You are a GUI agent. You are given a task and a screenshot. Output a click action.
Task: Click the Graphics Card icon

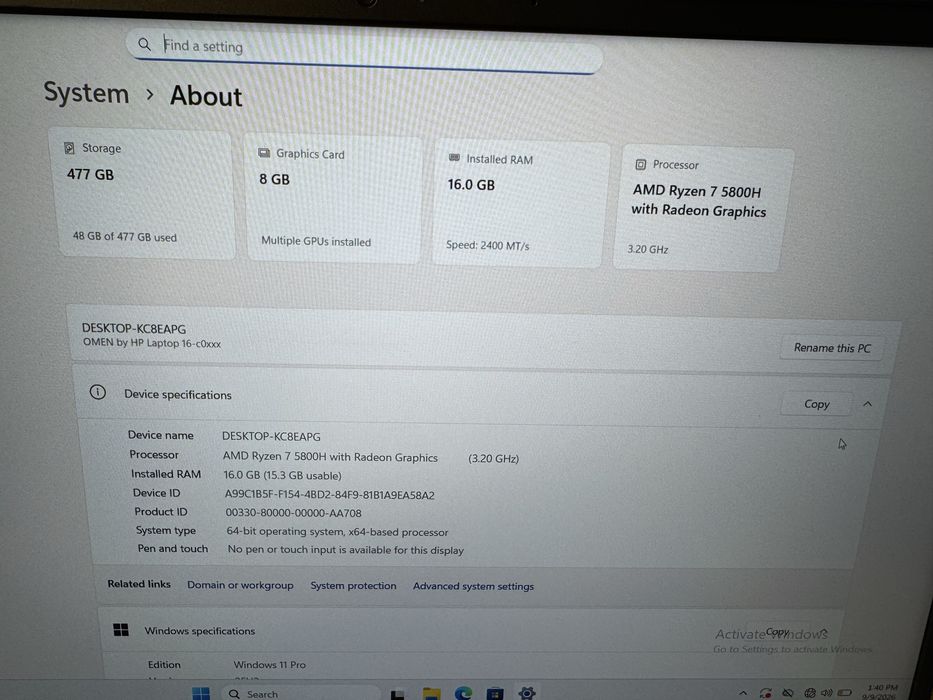tap(264, 153)
